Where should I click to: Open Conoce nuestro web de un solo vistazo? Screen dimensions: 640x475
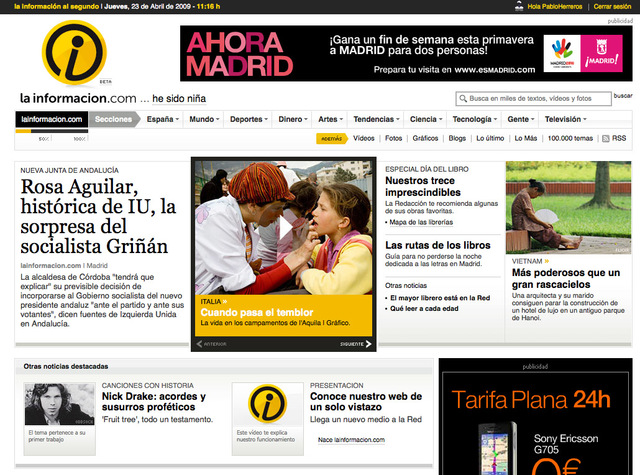click(366, 402)
